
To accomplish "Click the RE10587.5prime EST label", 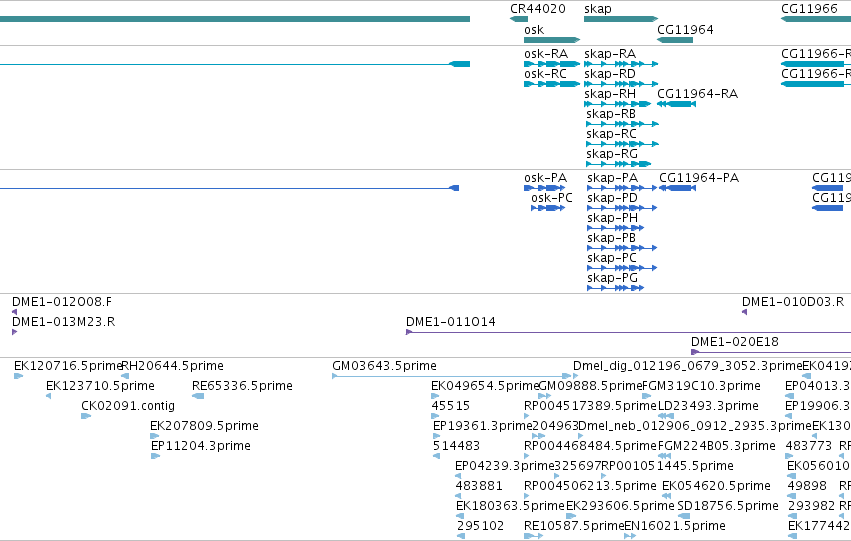I will (574, 526).
